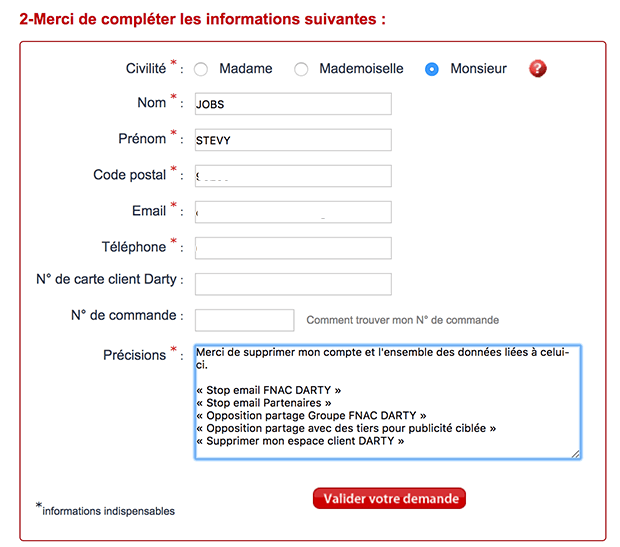Click into the Email input field

click(293, 212)
